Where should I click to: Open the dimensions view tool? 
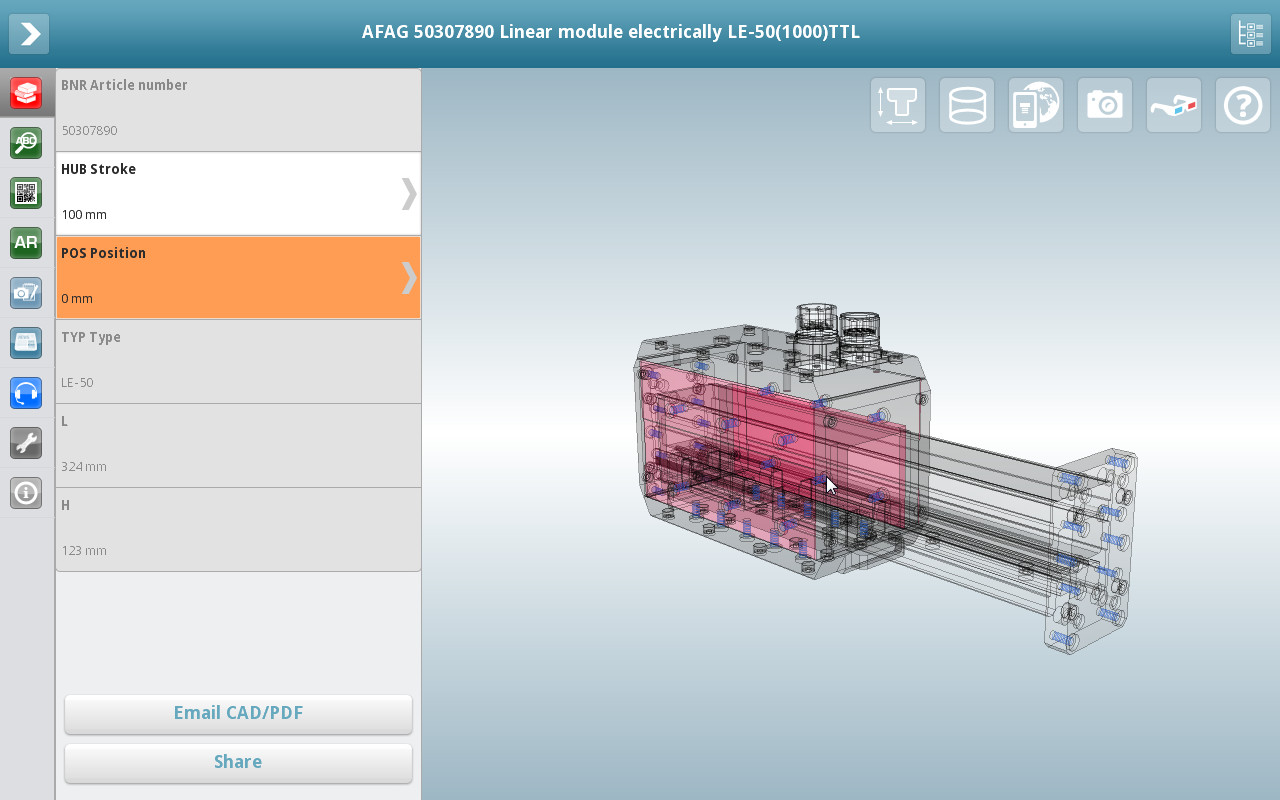coord(898,105)
